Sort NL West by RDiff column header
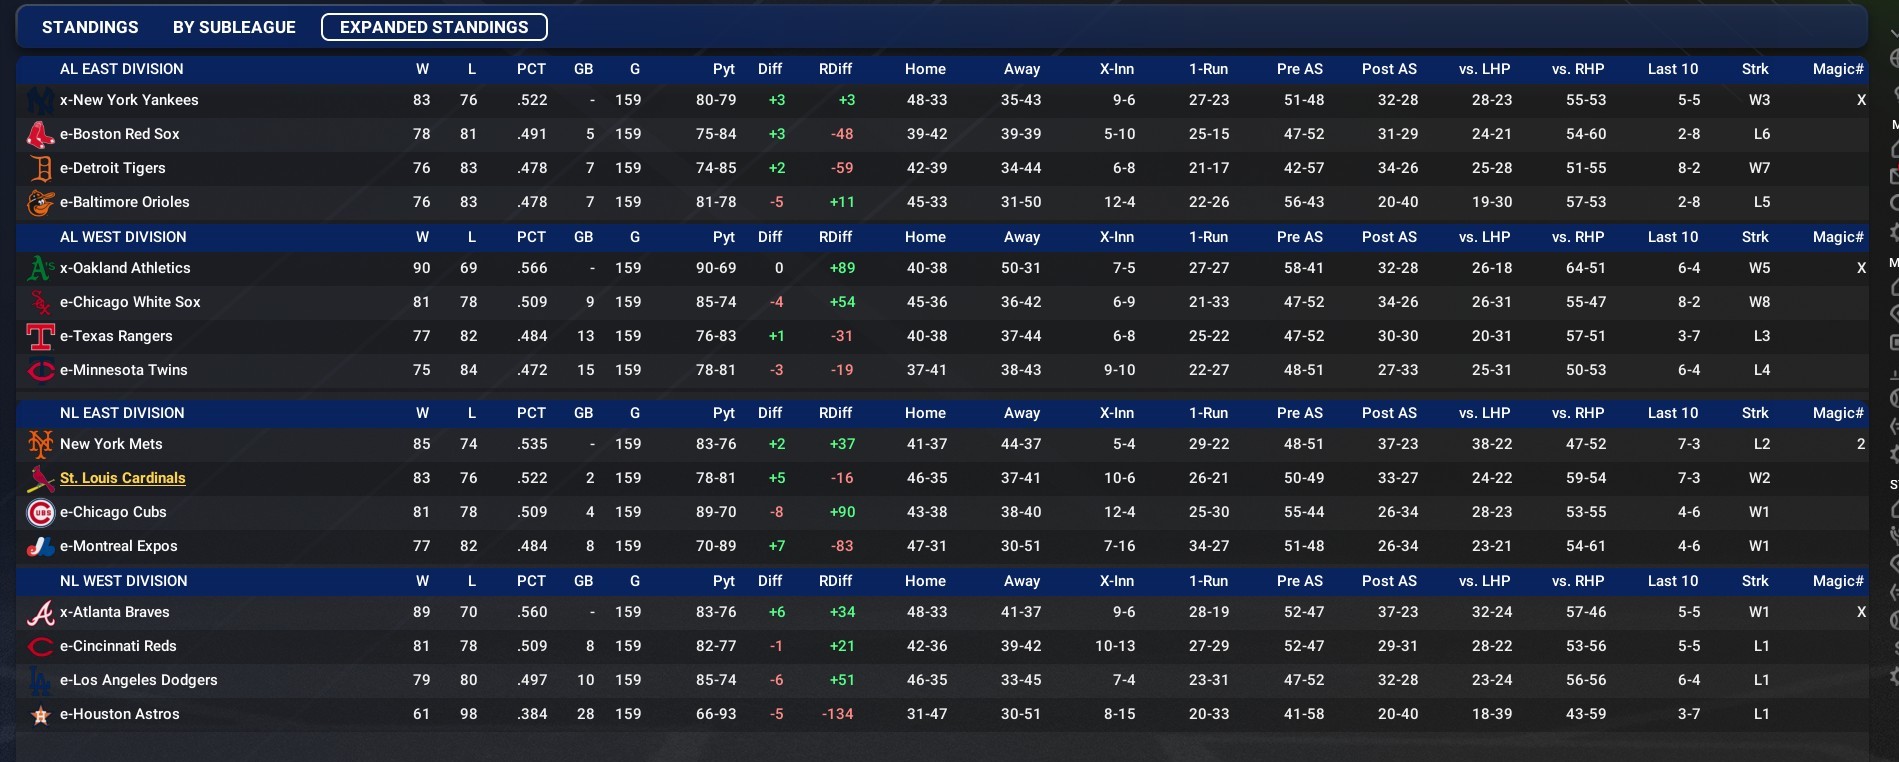The image size is (1899, 762). pyautogui.click(x=835, y=581)
